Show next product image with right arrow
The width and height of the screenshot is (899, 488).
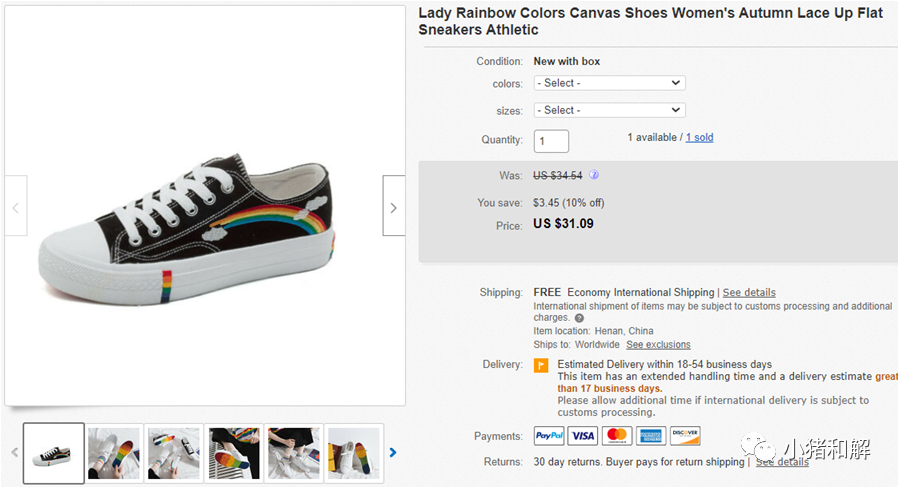click(x=394, y=206)
